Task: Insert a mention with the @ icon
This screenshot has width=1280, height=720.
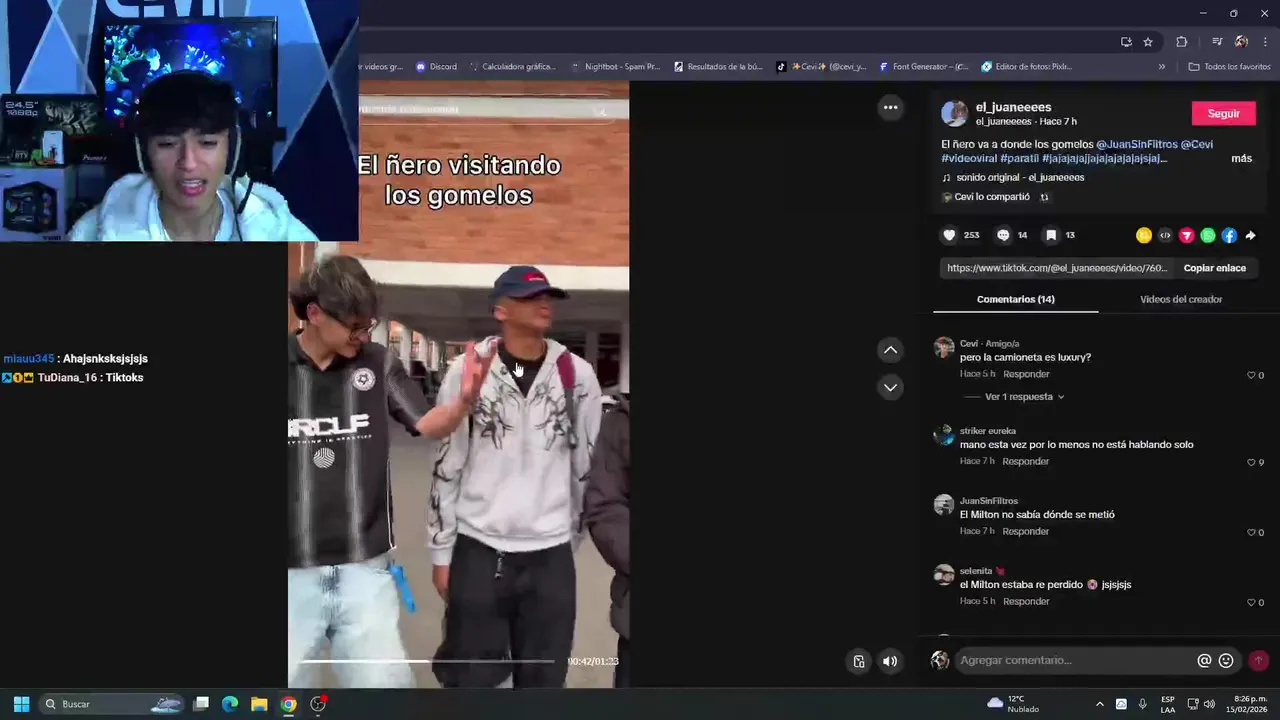Action: coord(1204,660)
